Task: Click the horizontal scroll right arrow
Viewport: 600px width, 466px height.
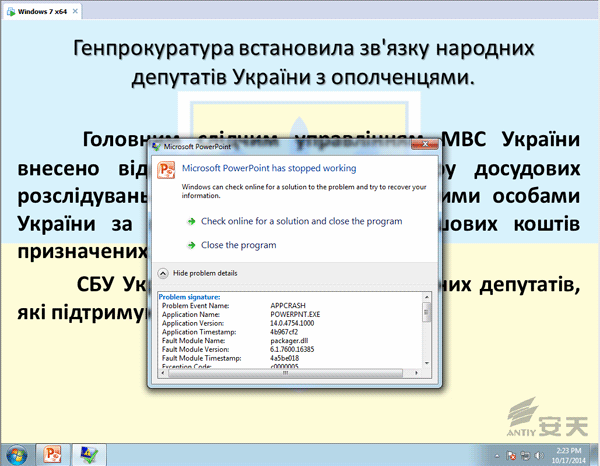Action: click(x=416, y=373)
